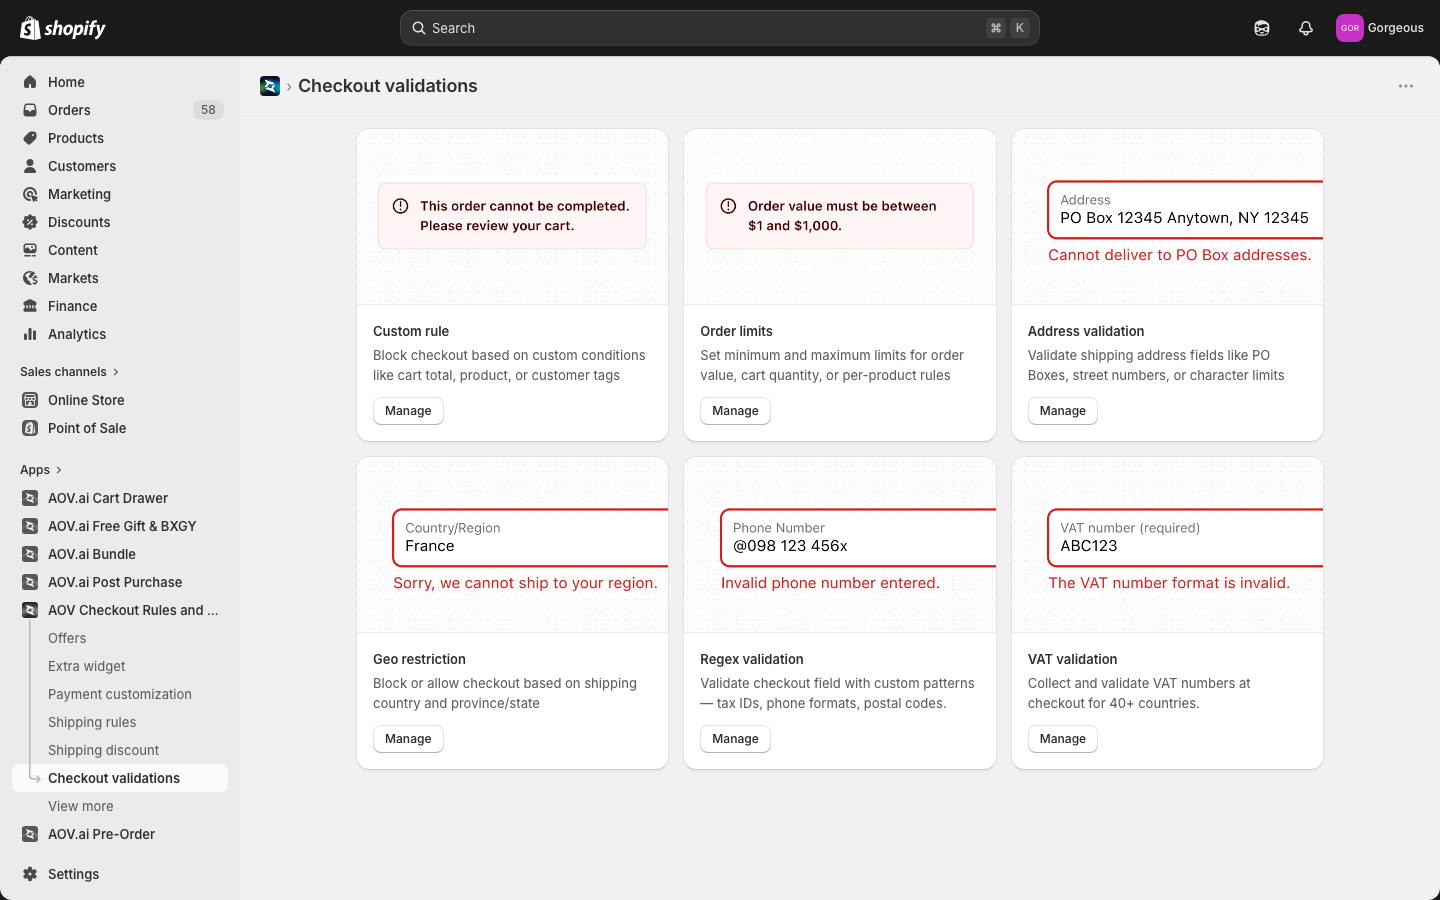
Task: Open Shipping rules page
Action: (92, 722)
